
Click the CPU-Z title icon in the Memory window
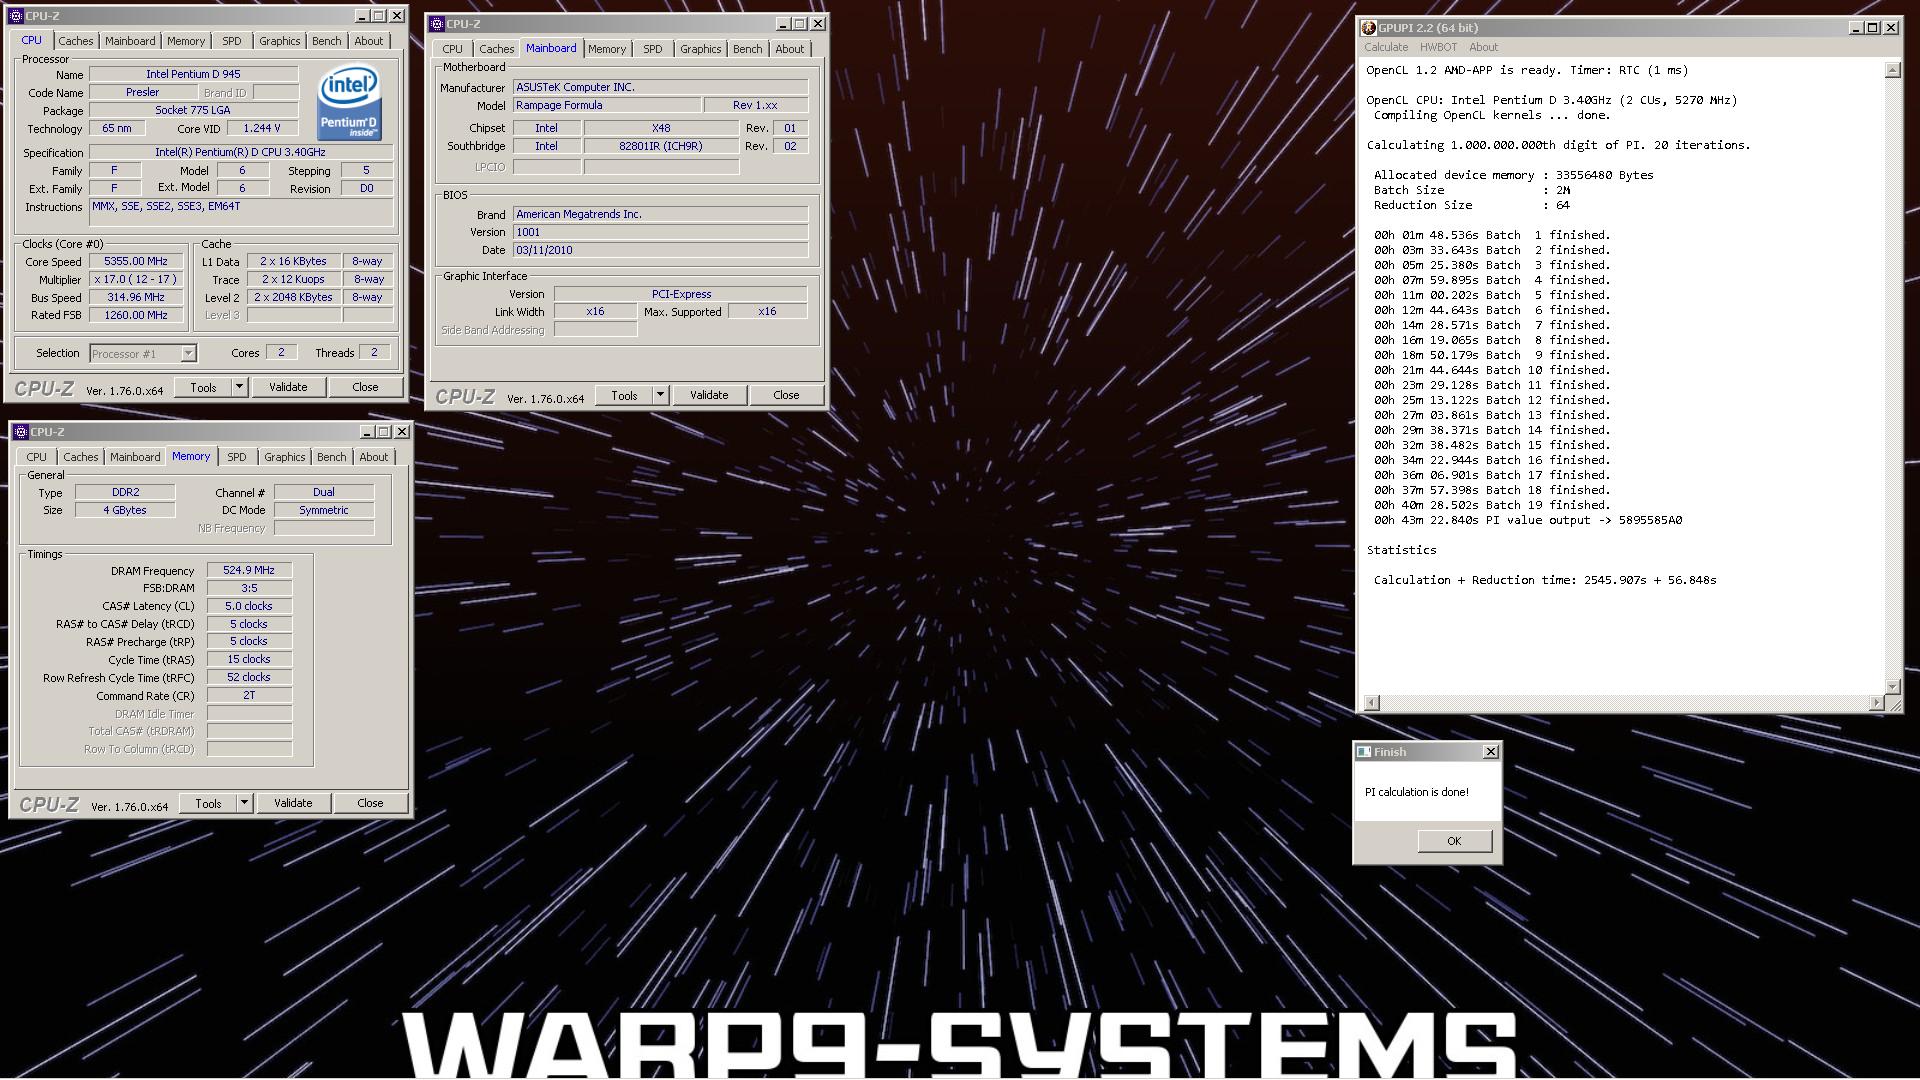click(21, 432)
